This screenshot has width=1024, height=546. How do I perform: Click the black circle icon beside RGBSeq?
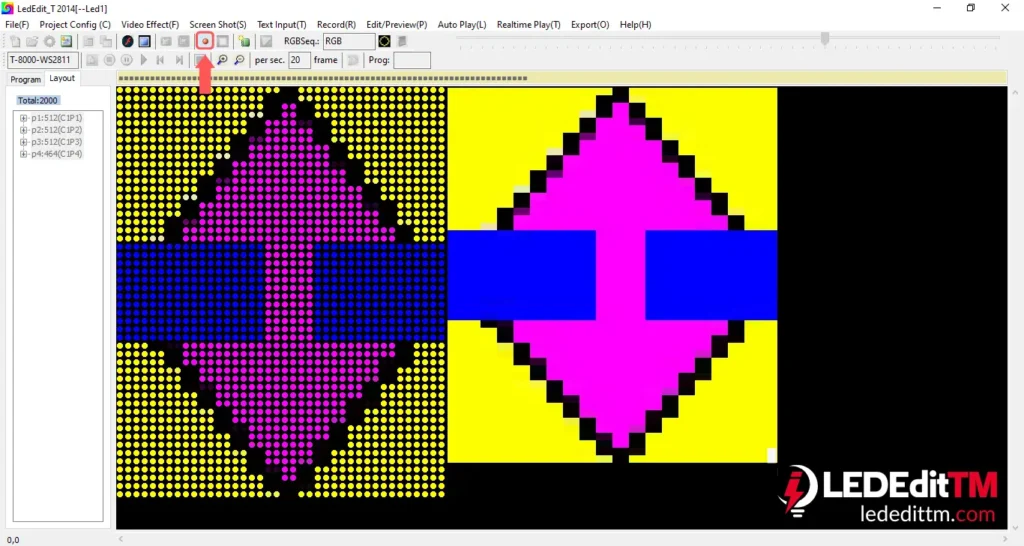[x=384, y=41]
